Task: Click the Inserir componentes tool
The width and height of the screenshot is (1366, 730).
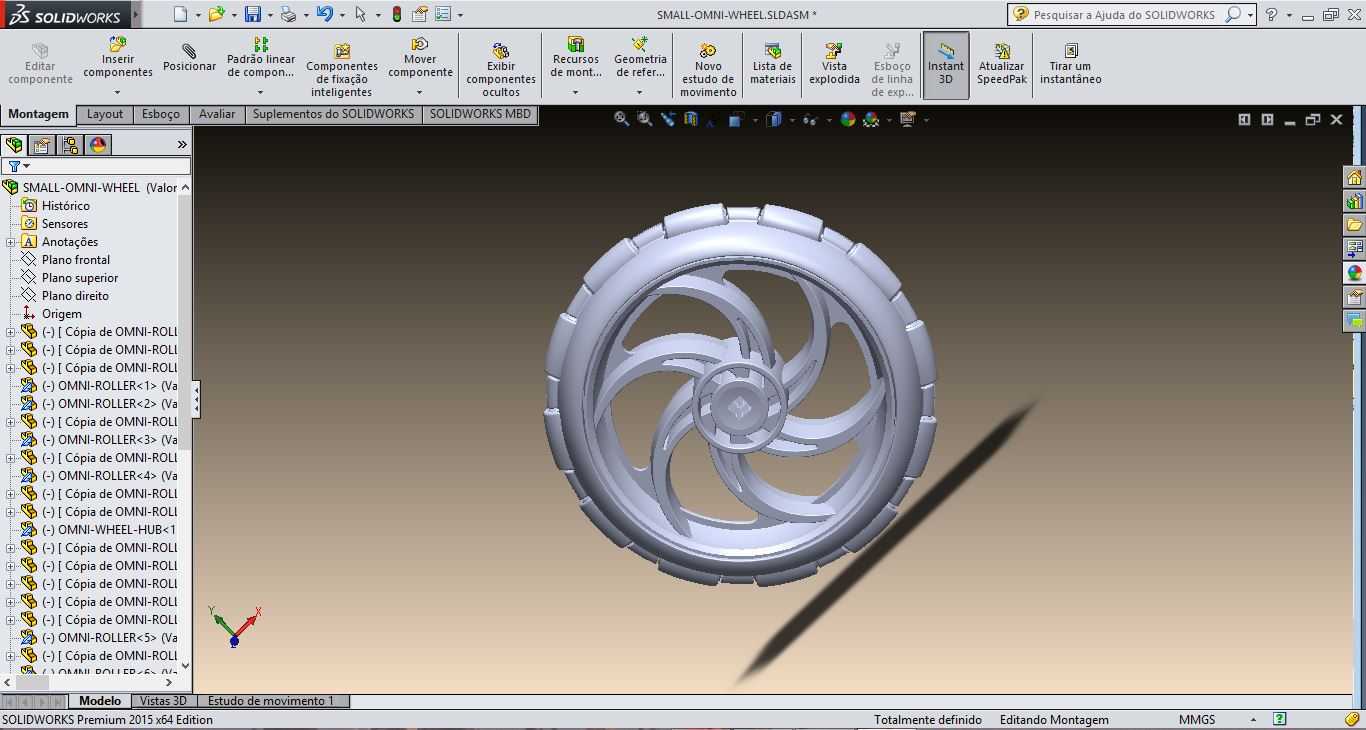Action: (x=118, y=58)
